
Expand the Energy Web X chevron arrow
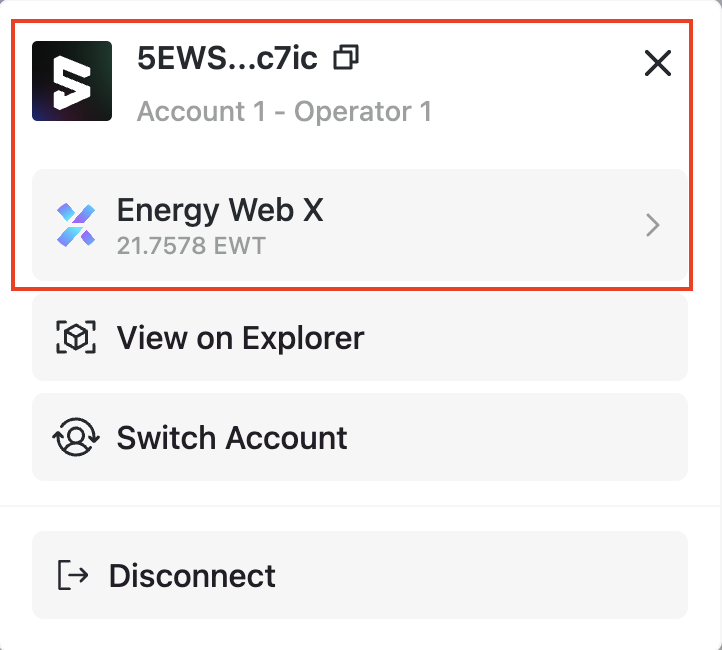coord(652,226)
